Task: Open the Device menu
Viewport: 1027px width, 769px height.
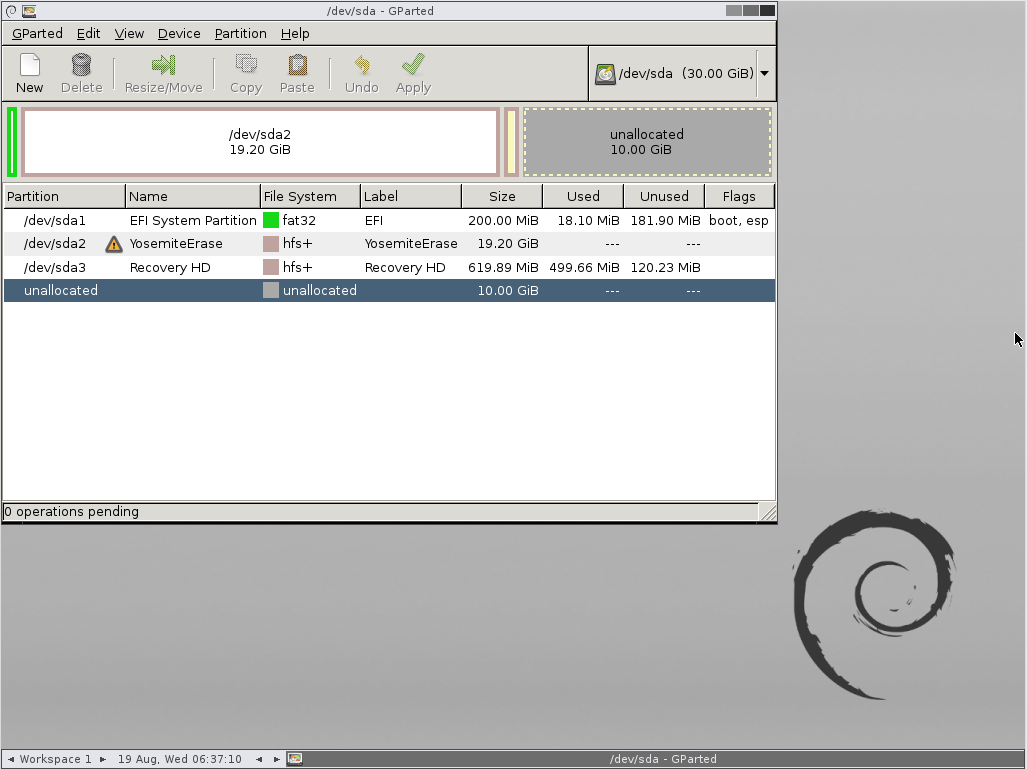Action: 179,33
